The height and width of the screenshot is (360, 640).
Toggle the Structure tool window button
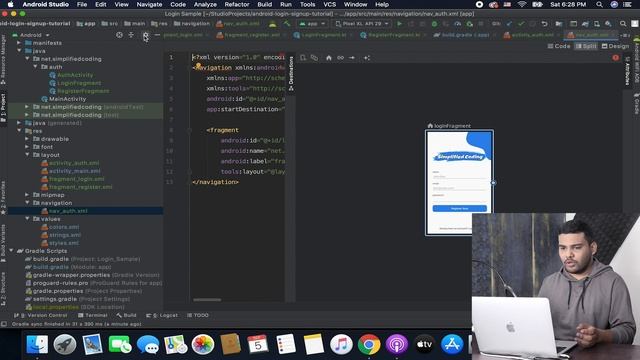click(x=3, y=288)
